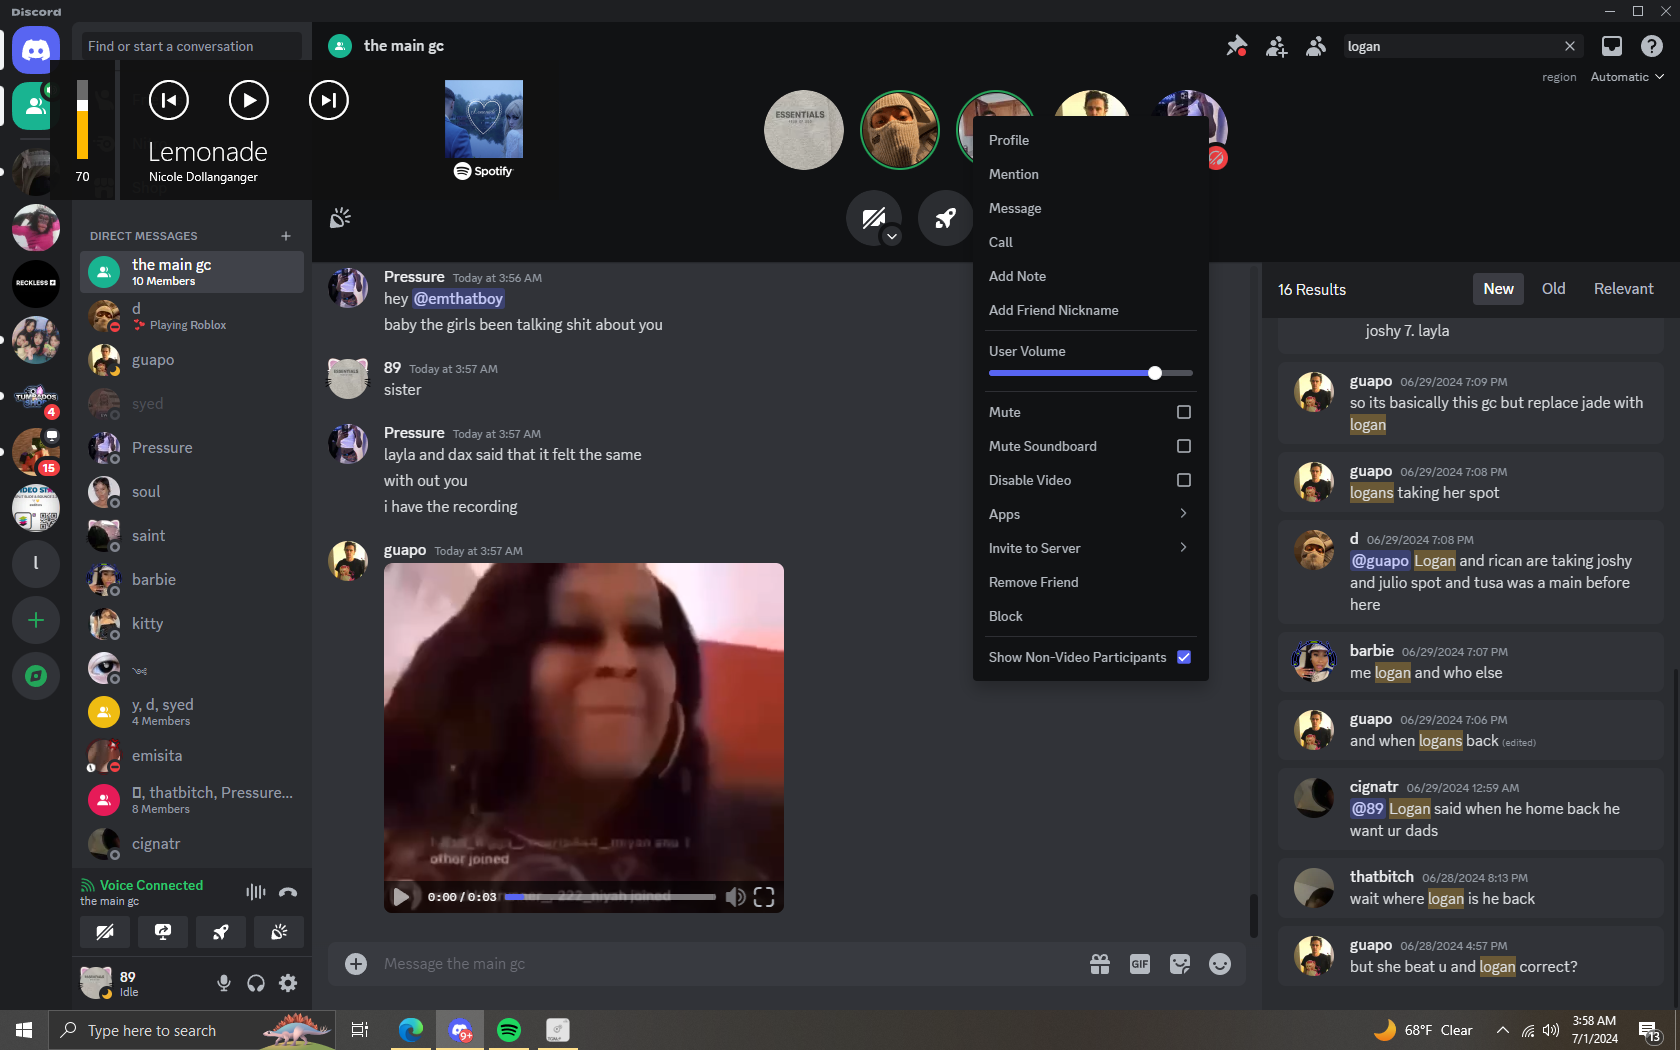Toggle noise suppression in voice panel
The image size is (1680, 1050).
point(256,892)
